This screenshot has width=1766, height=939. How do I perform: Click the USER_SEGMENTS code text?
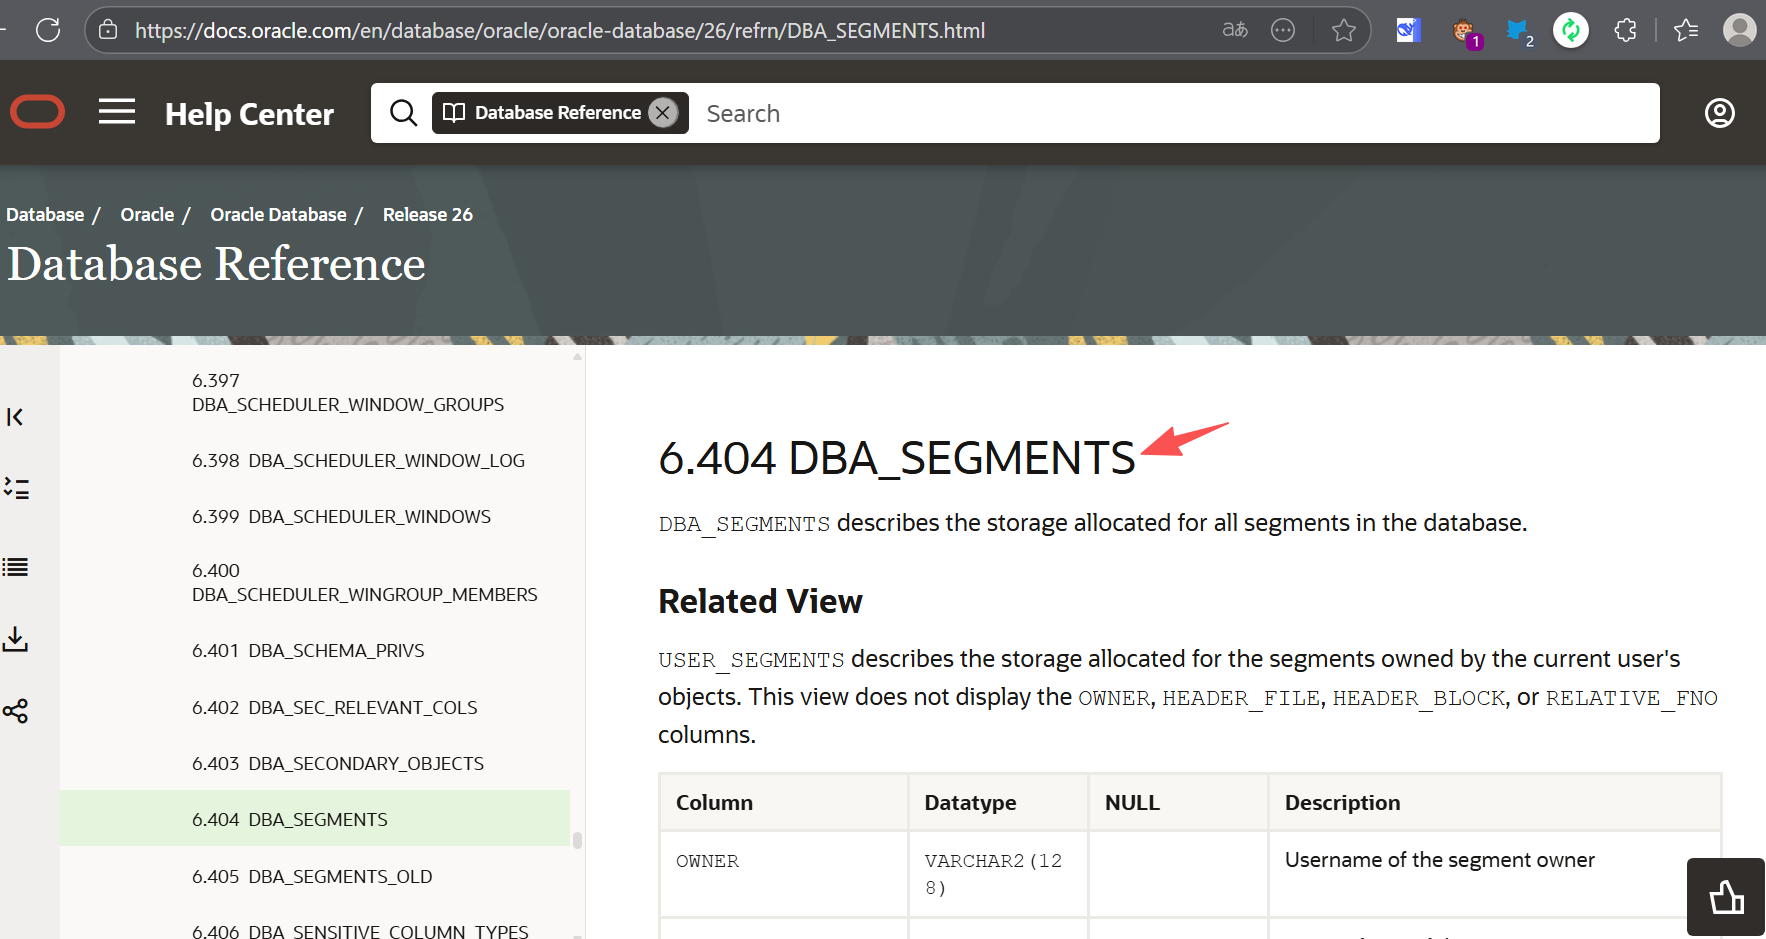coord(751,660)
